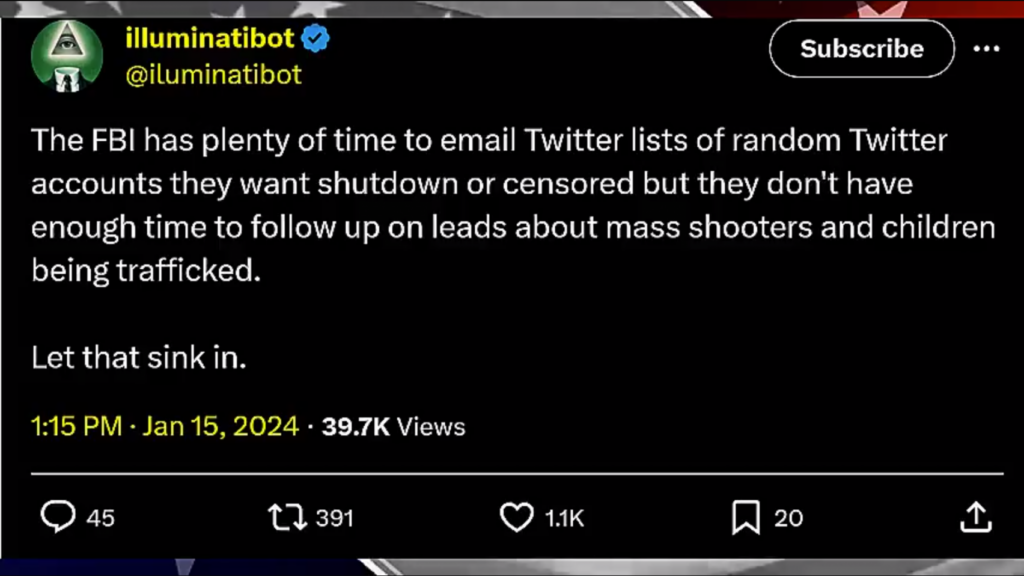This screenshot has height=576, width=1024.
Task: Click the 20 bookmarks count
Action: tap(789, 517)
